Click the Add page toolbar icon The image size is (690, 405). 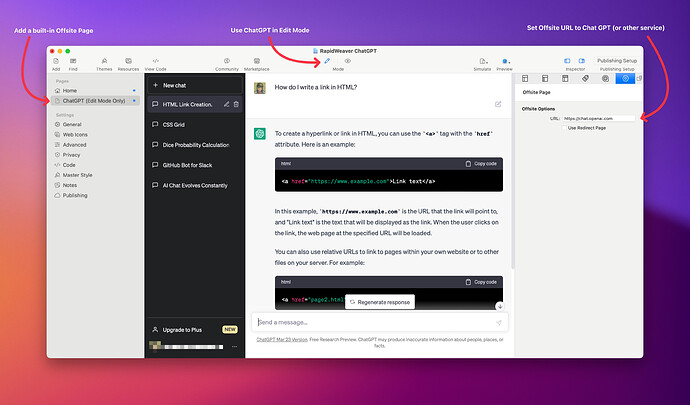tap(56, 61)
